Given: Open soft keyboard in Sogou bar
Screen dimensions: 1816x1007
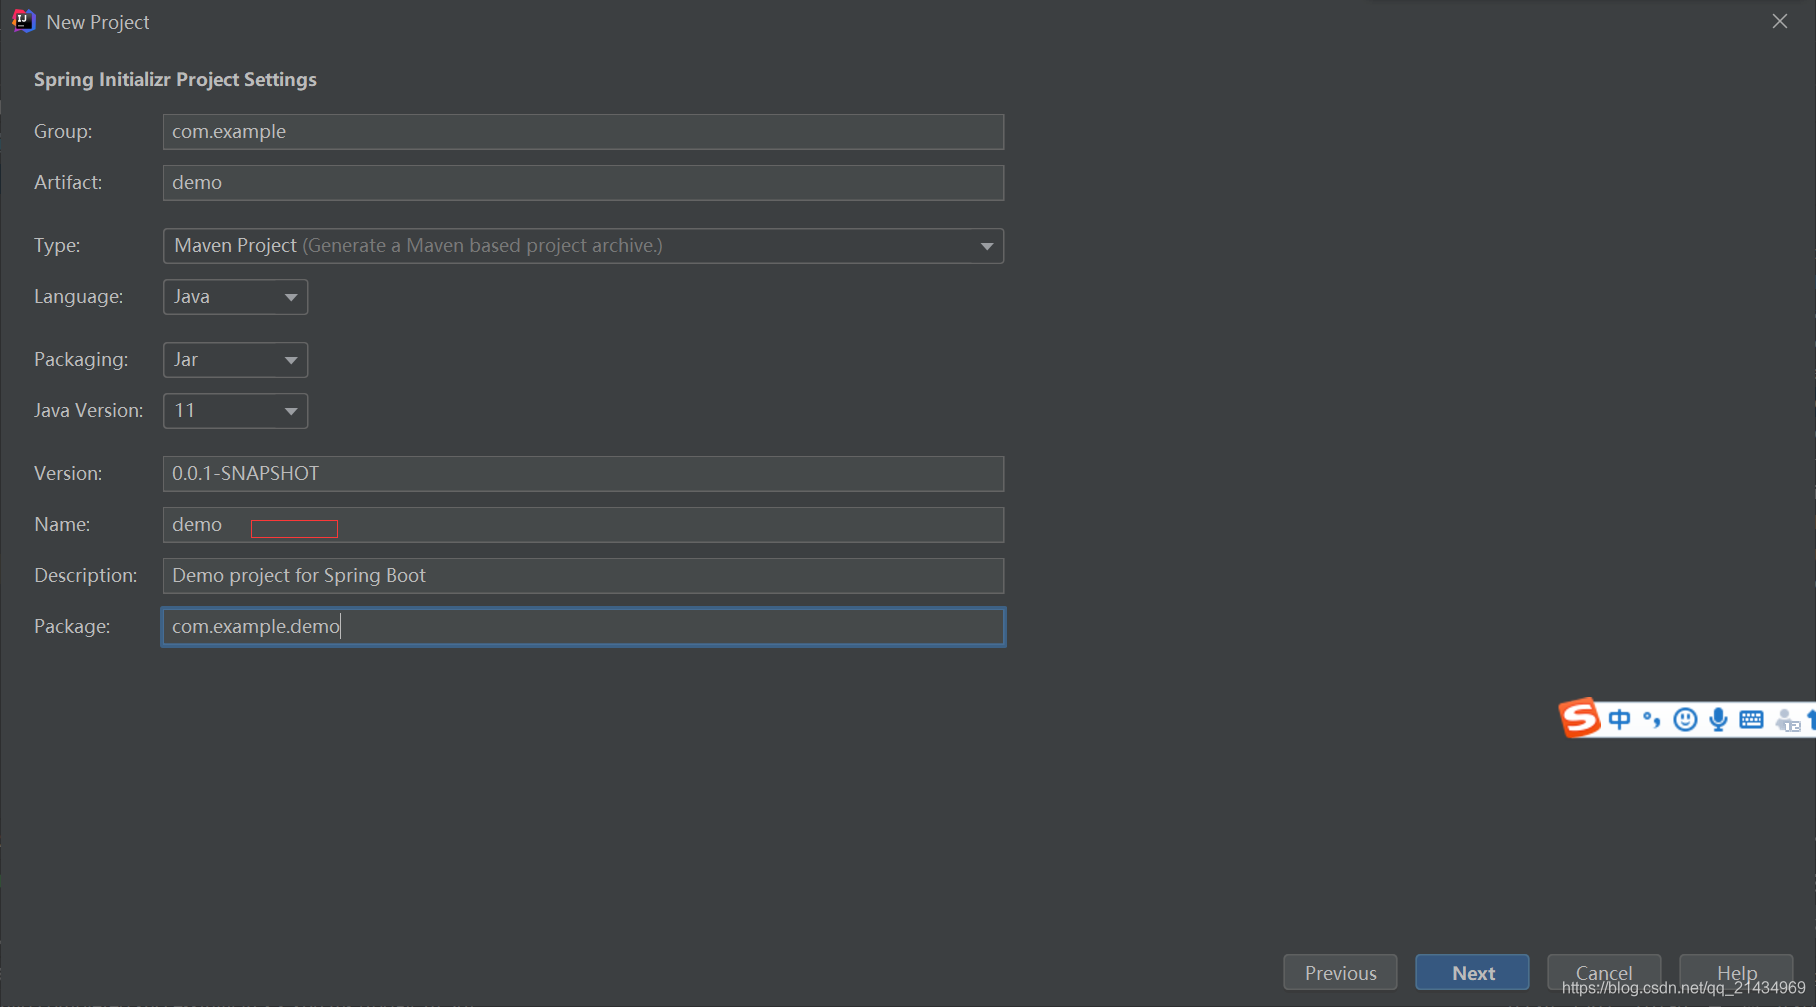Looking at the screenshot, I should [1751, 719].
